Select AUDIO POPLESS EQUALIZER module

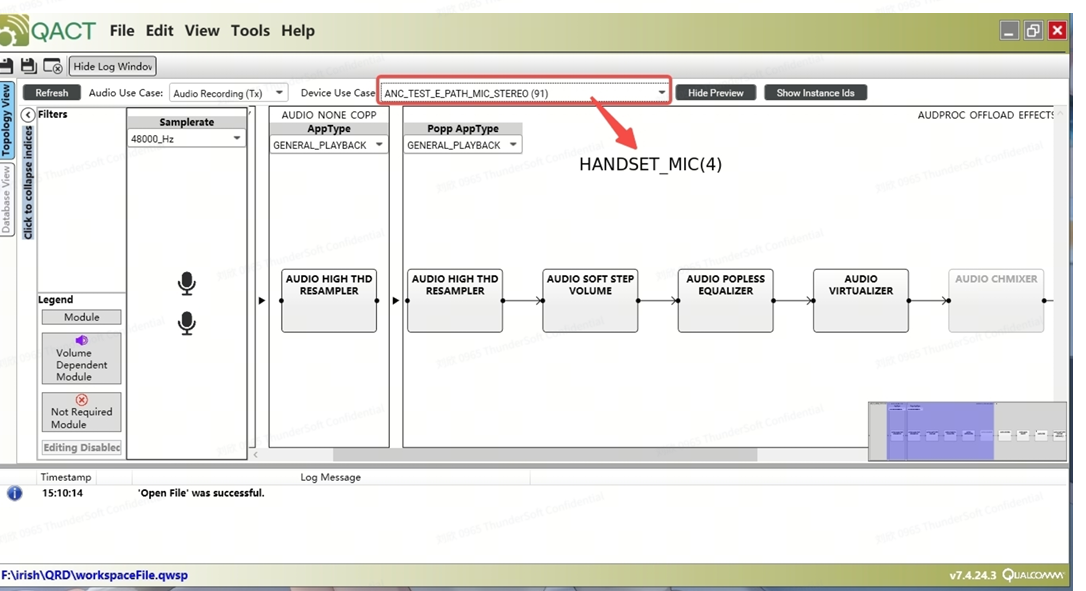pos(725,301)
